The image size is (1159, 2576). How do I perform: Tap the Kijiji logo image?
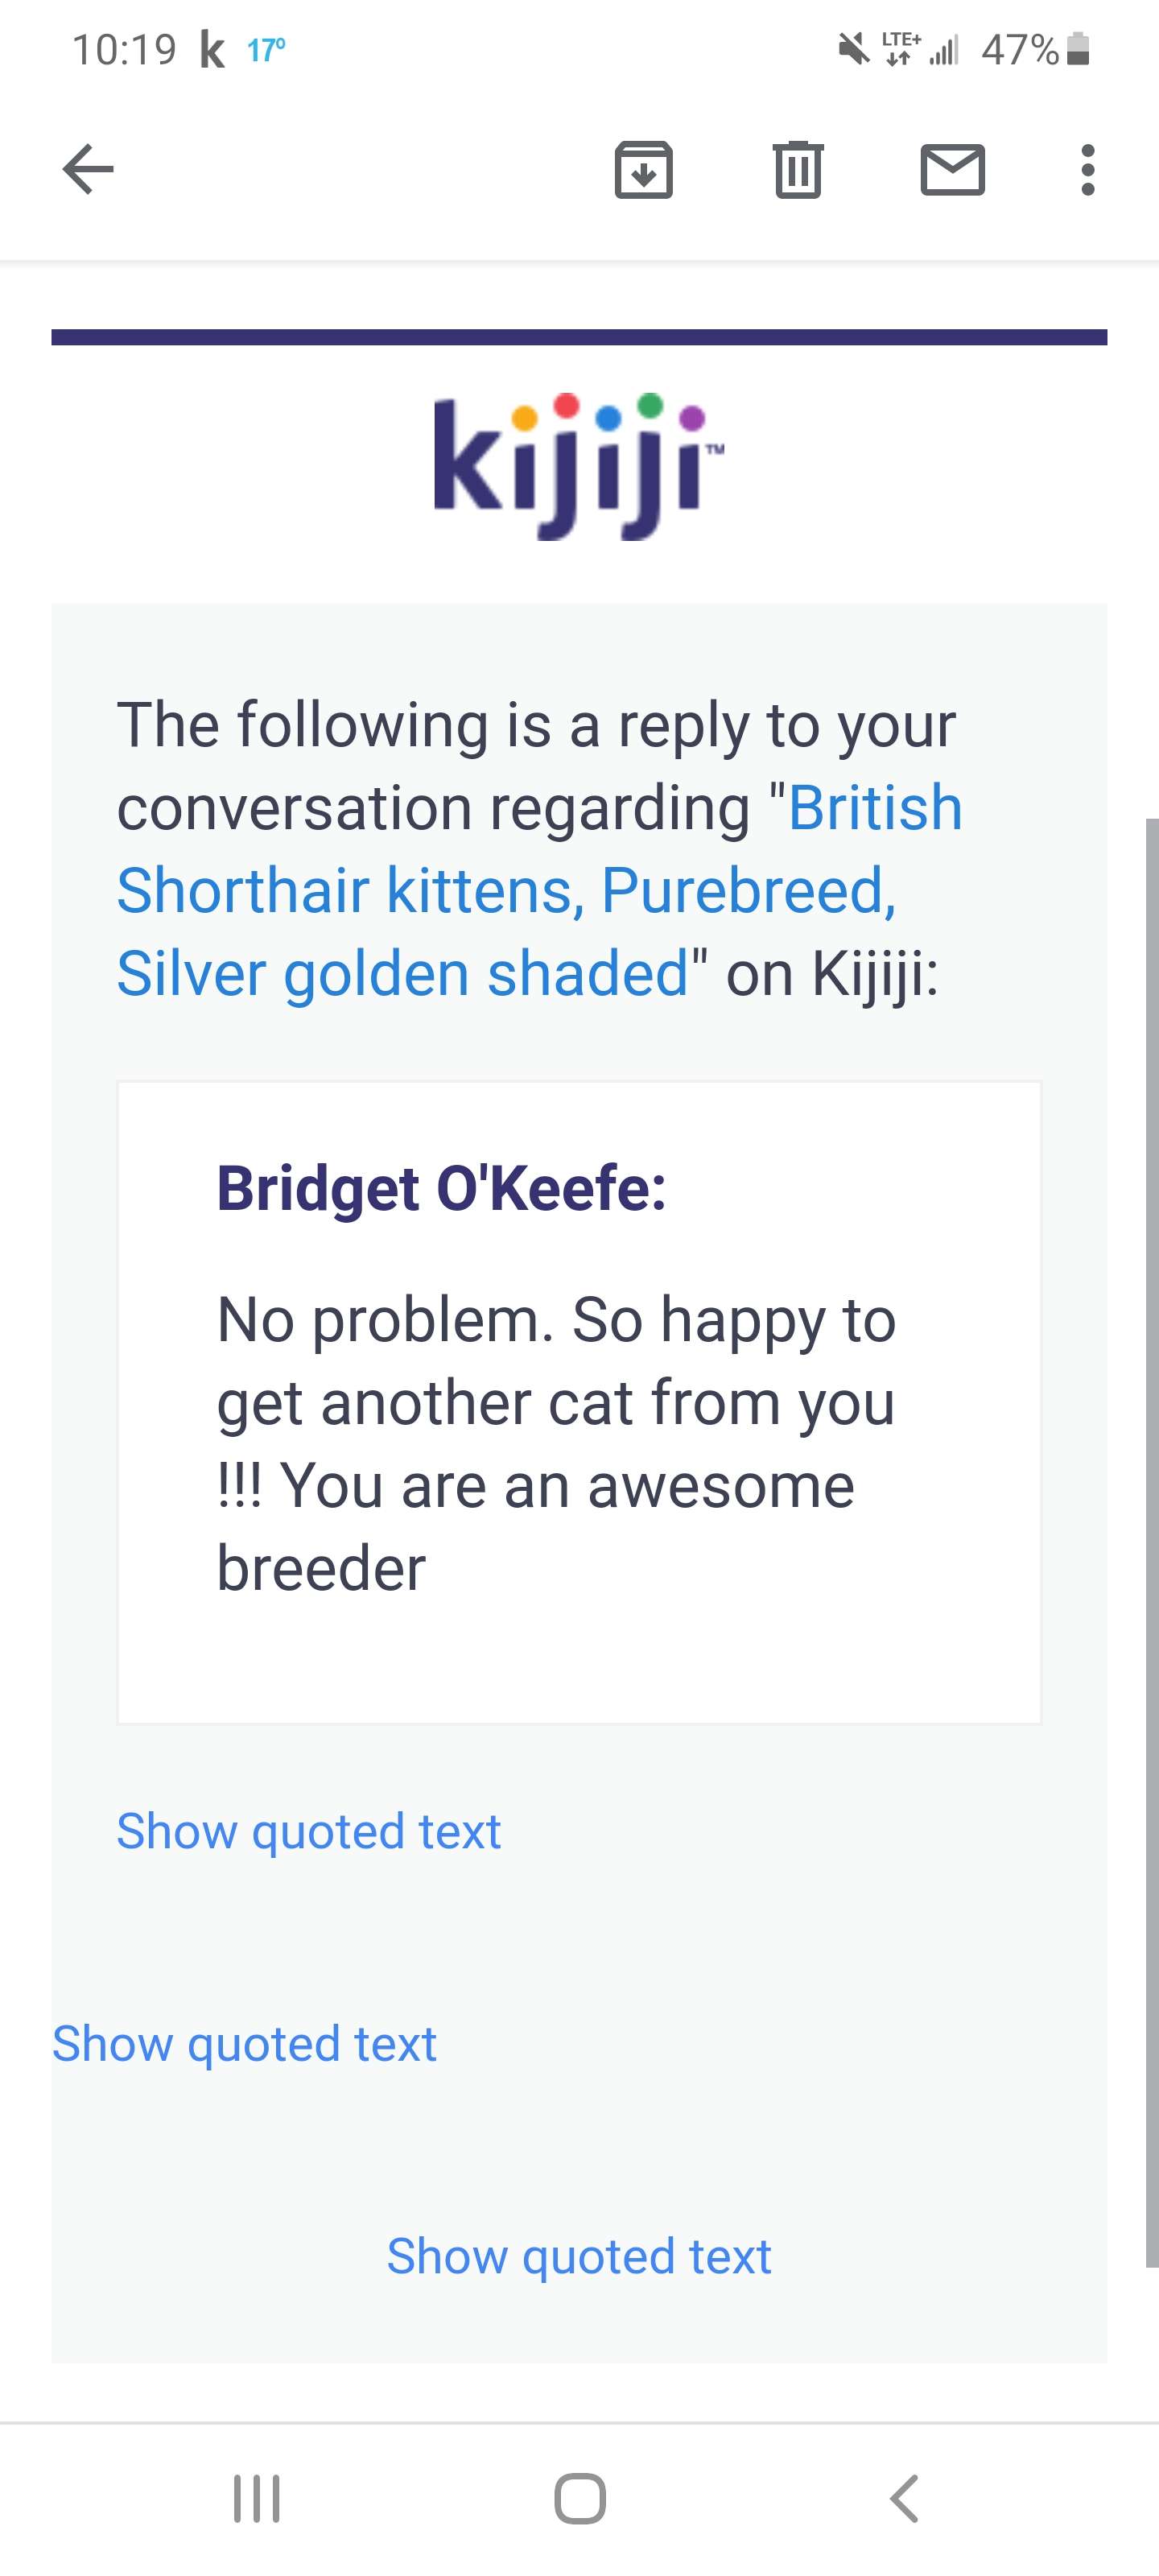point(579,466)
